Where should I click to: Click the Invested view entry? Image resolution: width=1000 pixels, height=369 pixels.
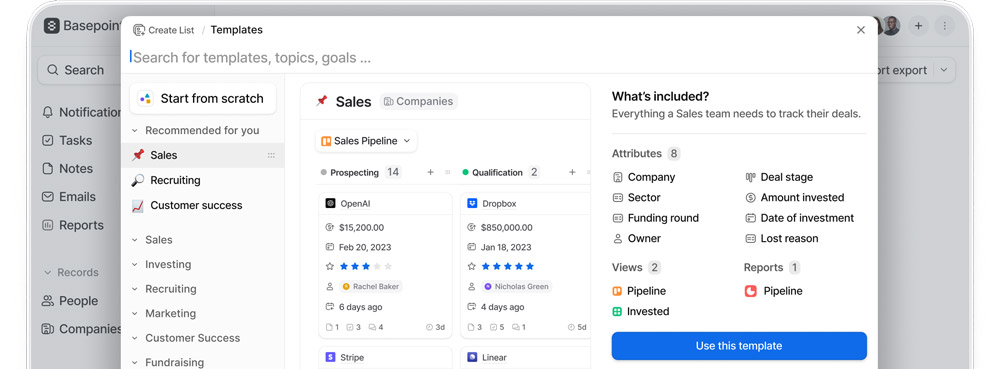coord(640,312)
